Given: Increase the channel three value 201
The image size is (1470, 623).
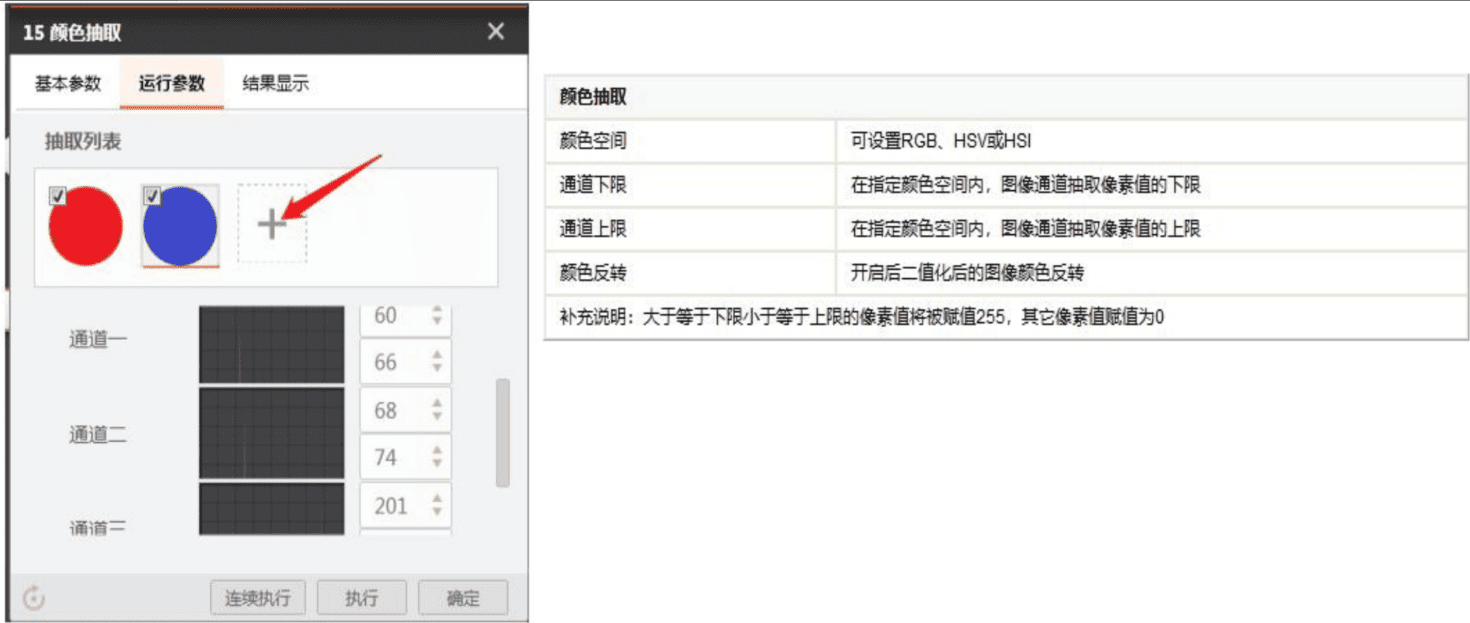Looking at the screenshot, I should pos(437,500).
